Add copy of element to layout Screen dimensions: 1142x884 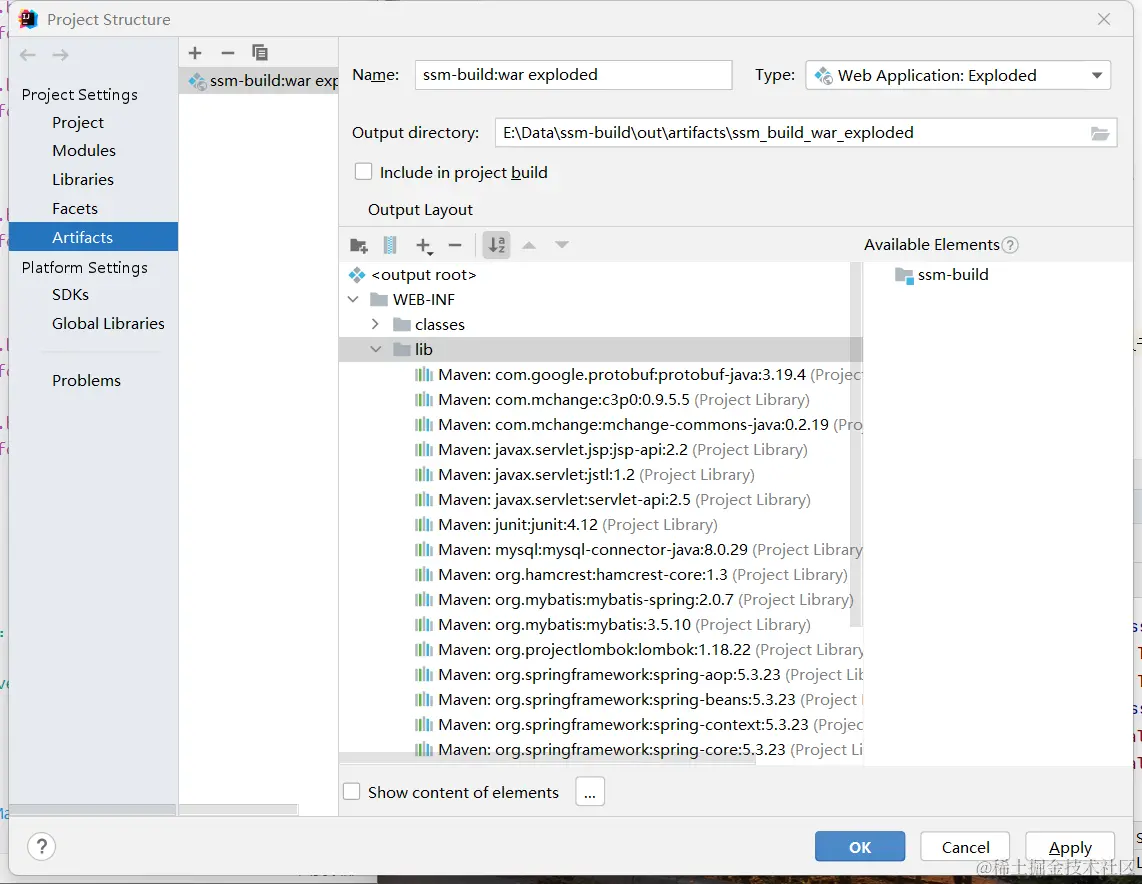(424, 246)
